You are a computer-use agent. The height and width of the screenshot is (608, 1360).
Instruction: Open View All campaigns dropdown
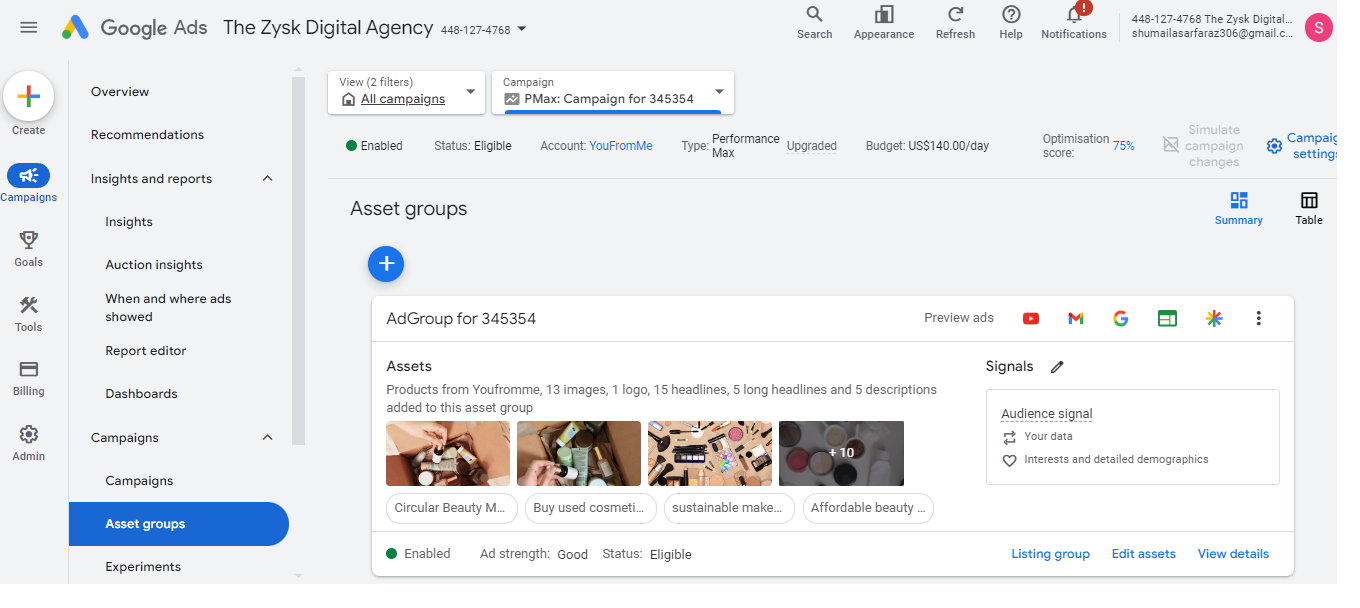point(406,91)
